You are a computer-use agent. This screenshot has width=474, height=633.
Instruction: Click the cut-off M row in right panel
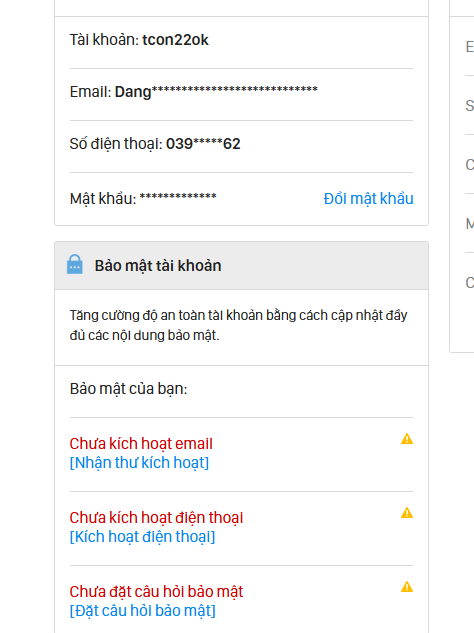(x=469, y=223)
